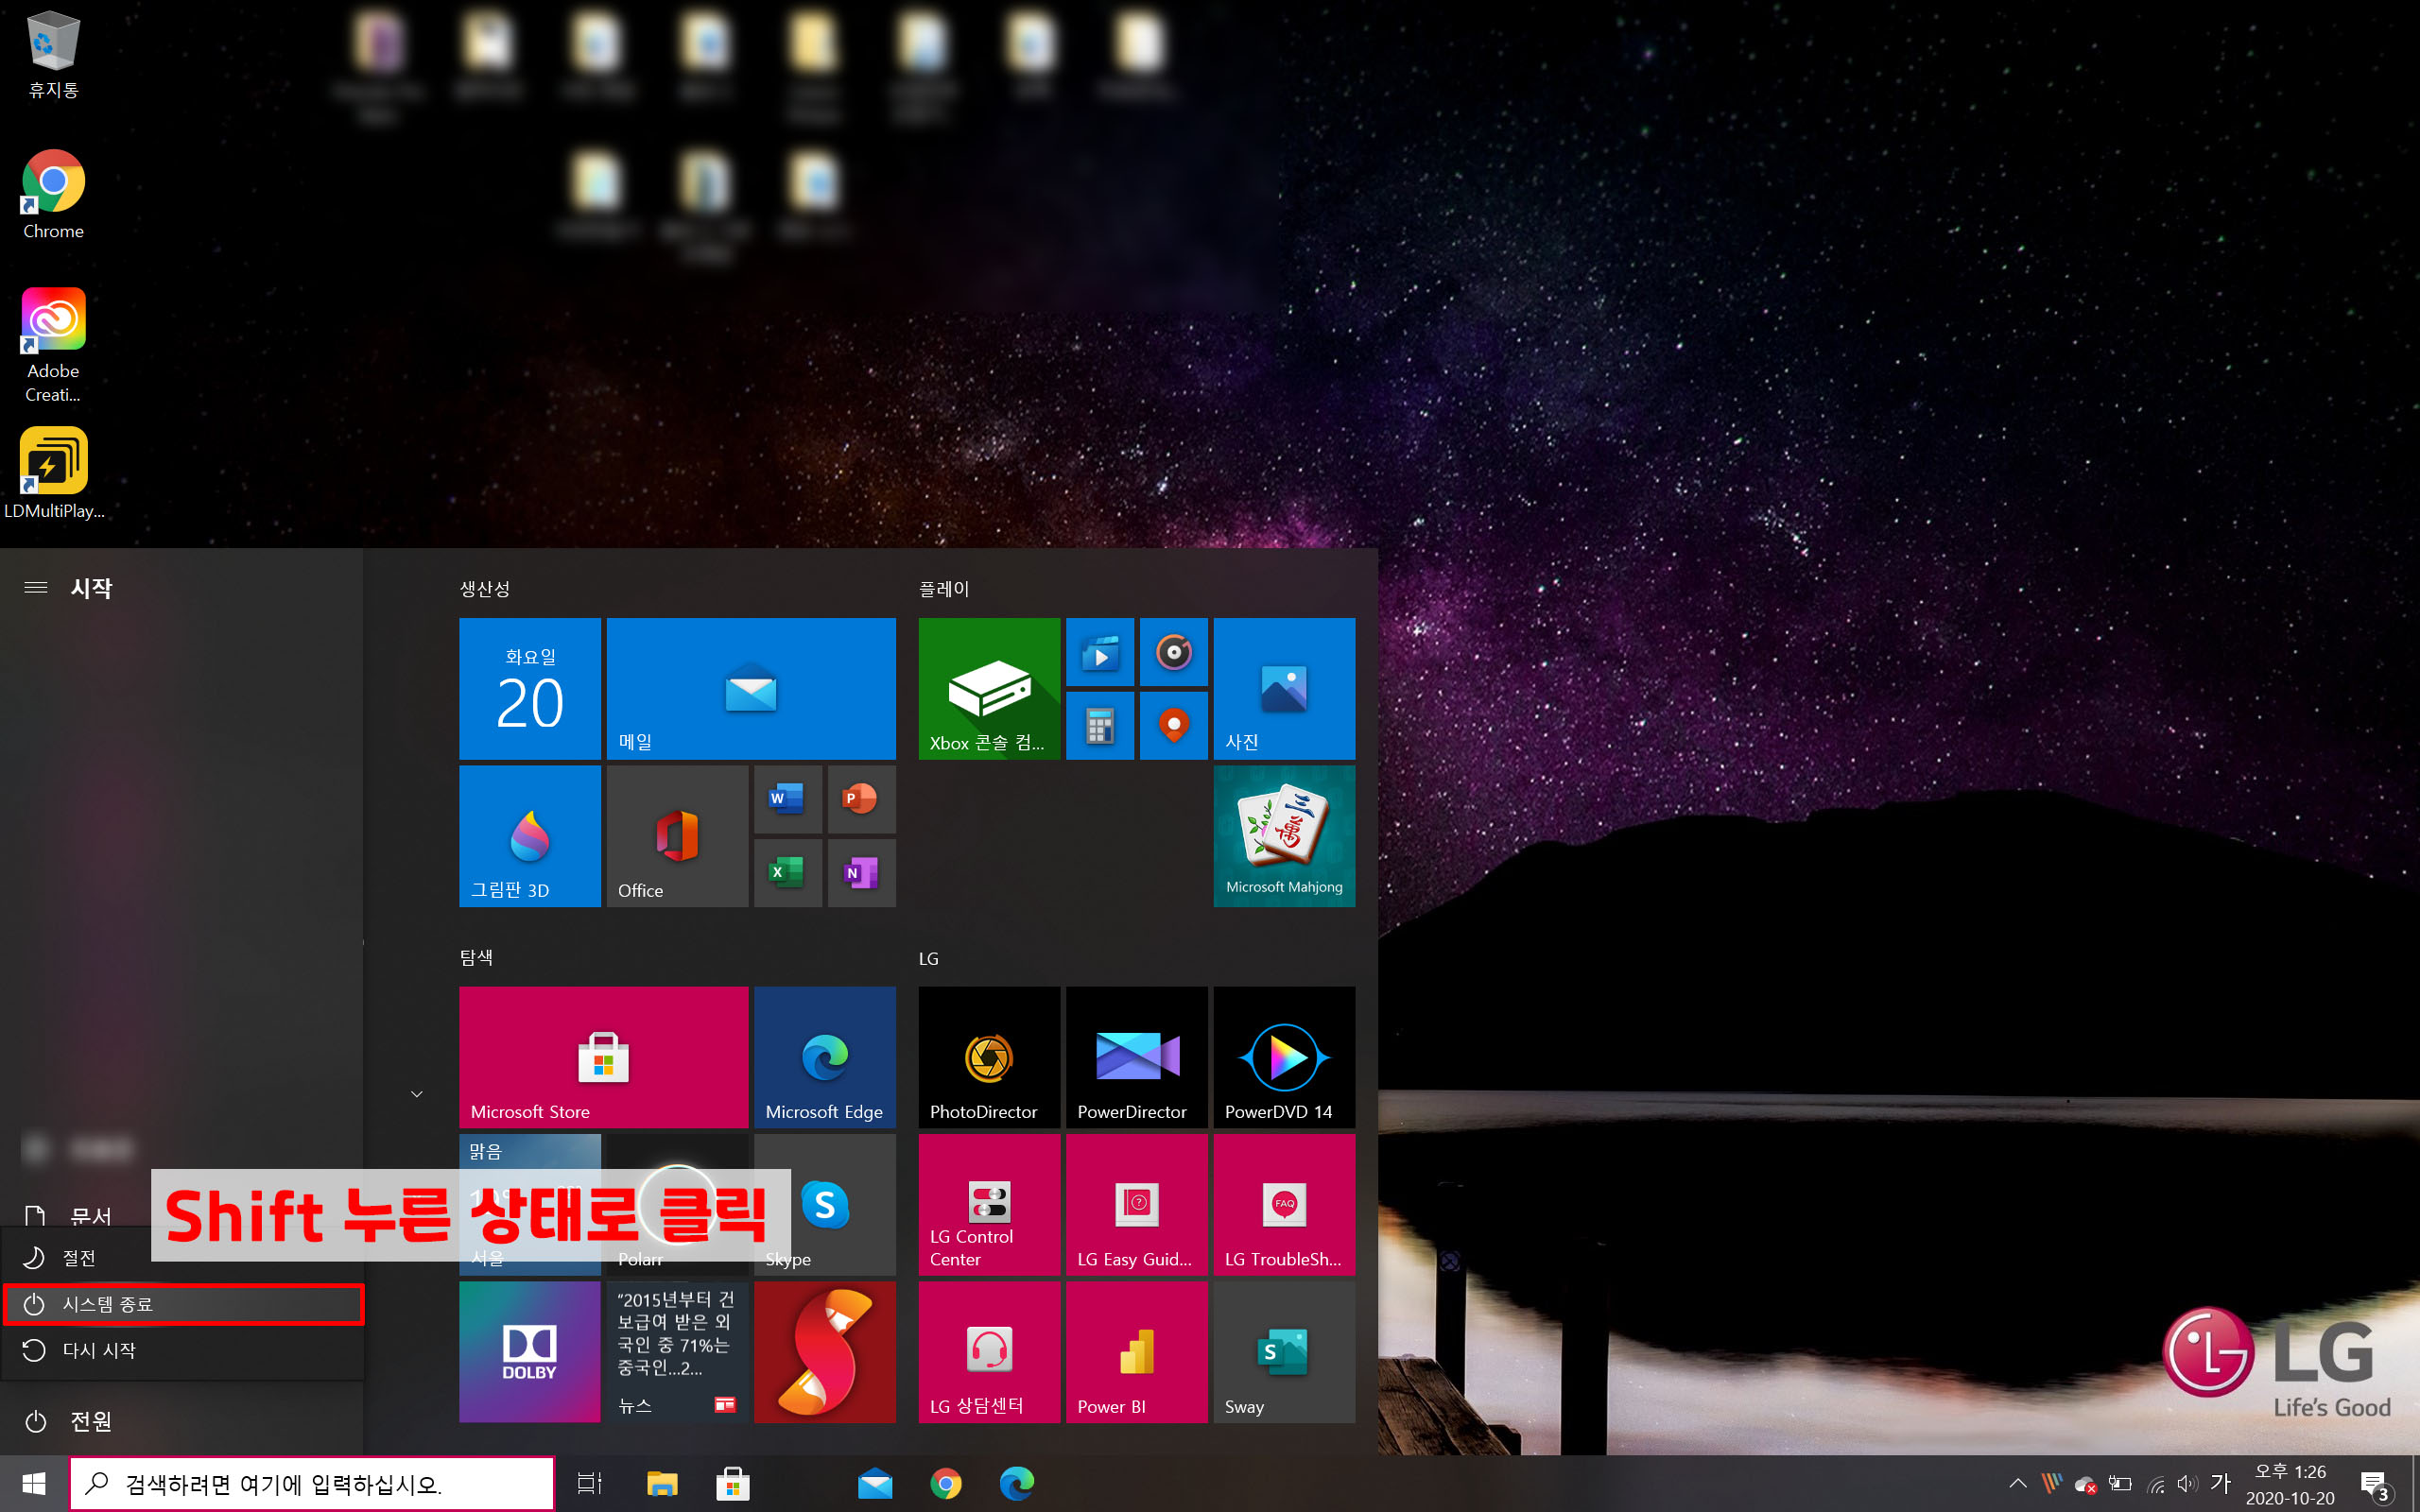Viewport: 2420px width, 1512px height.
Task: Toggle Korean IME indicator (가) in tray
Action: coord(2220,1483)
